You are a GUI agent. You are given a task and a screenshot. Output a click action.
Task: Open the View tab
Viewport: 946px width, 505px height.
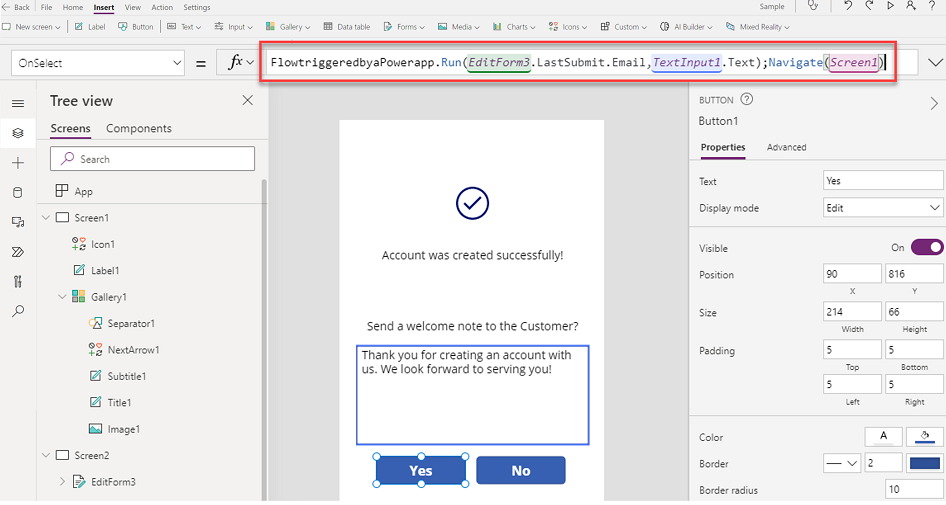(133, 7)
